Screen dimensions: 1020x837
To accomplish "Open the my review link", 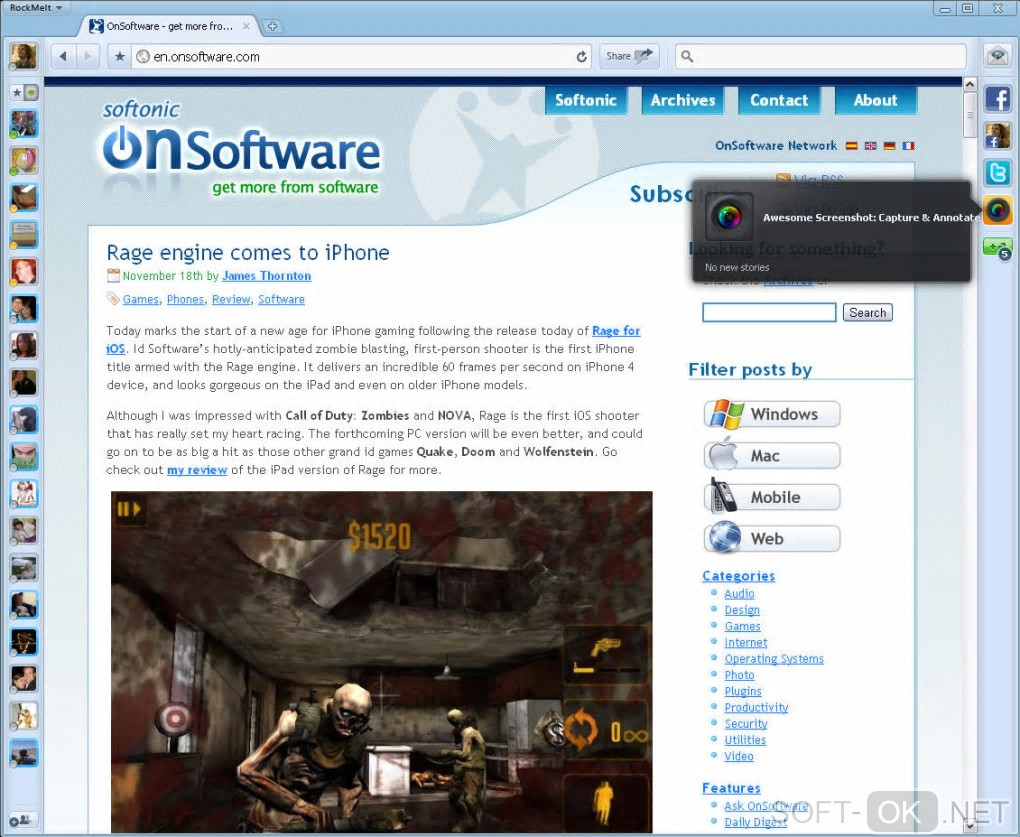I will point(197,470).
